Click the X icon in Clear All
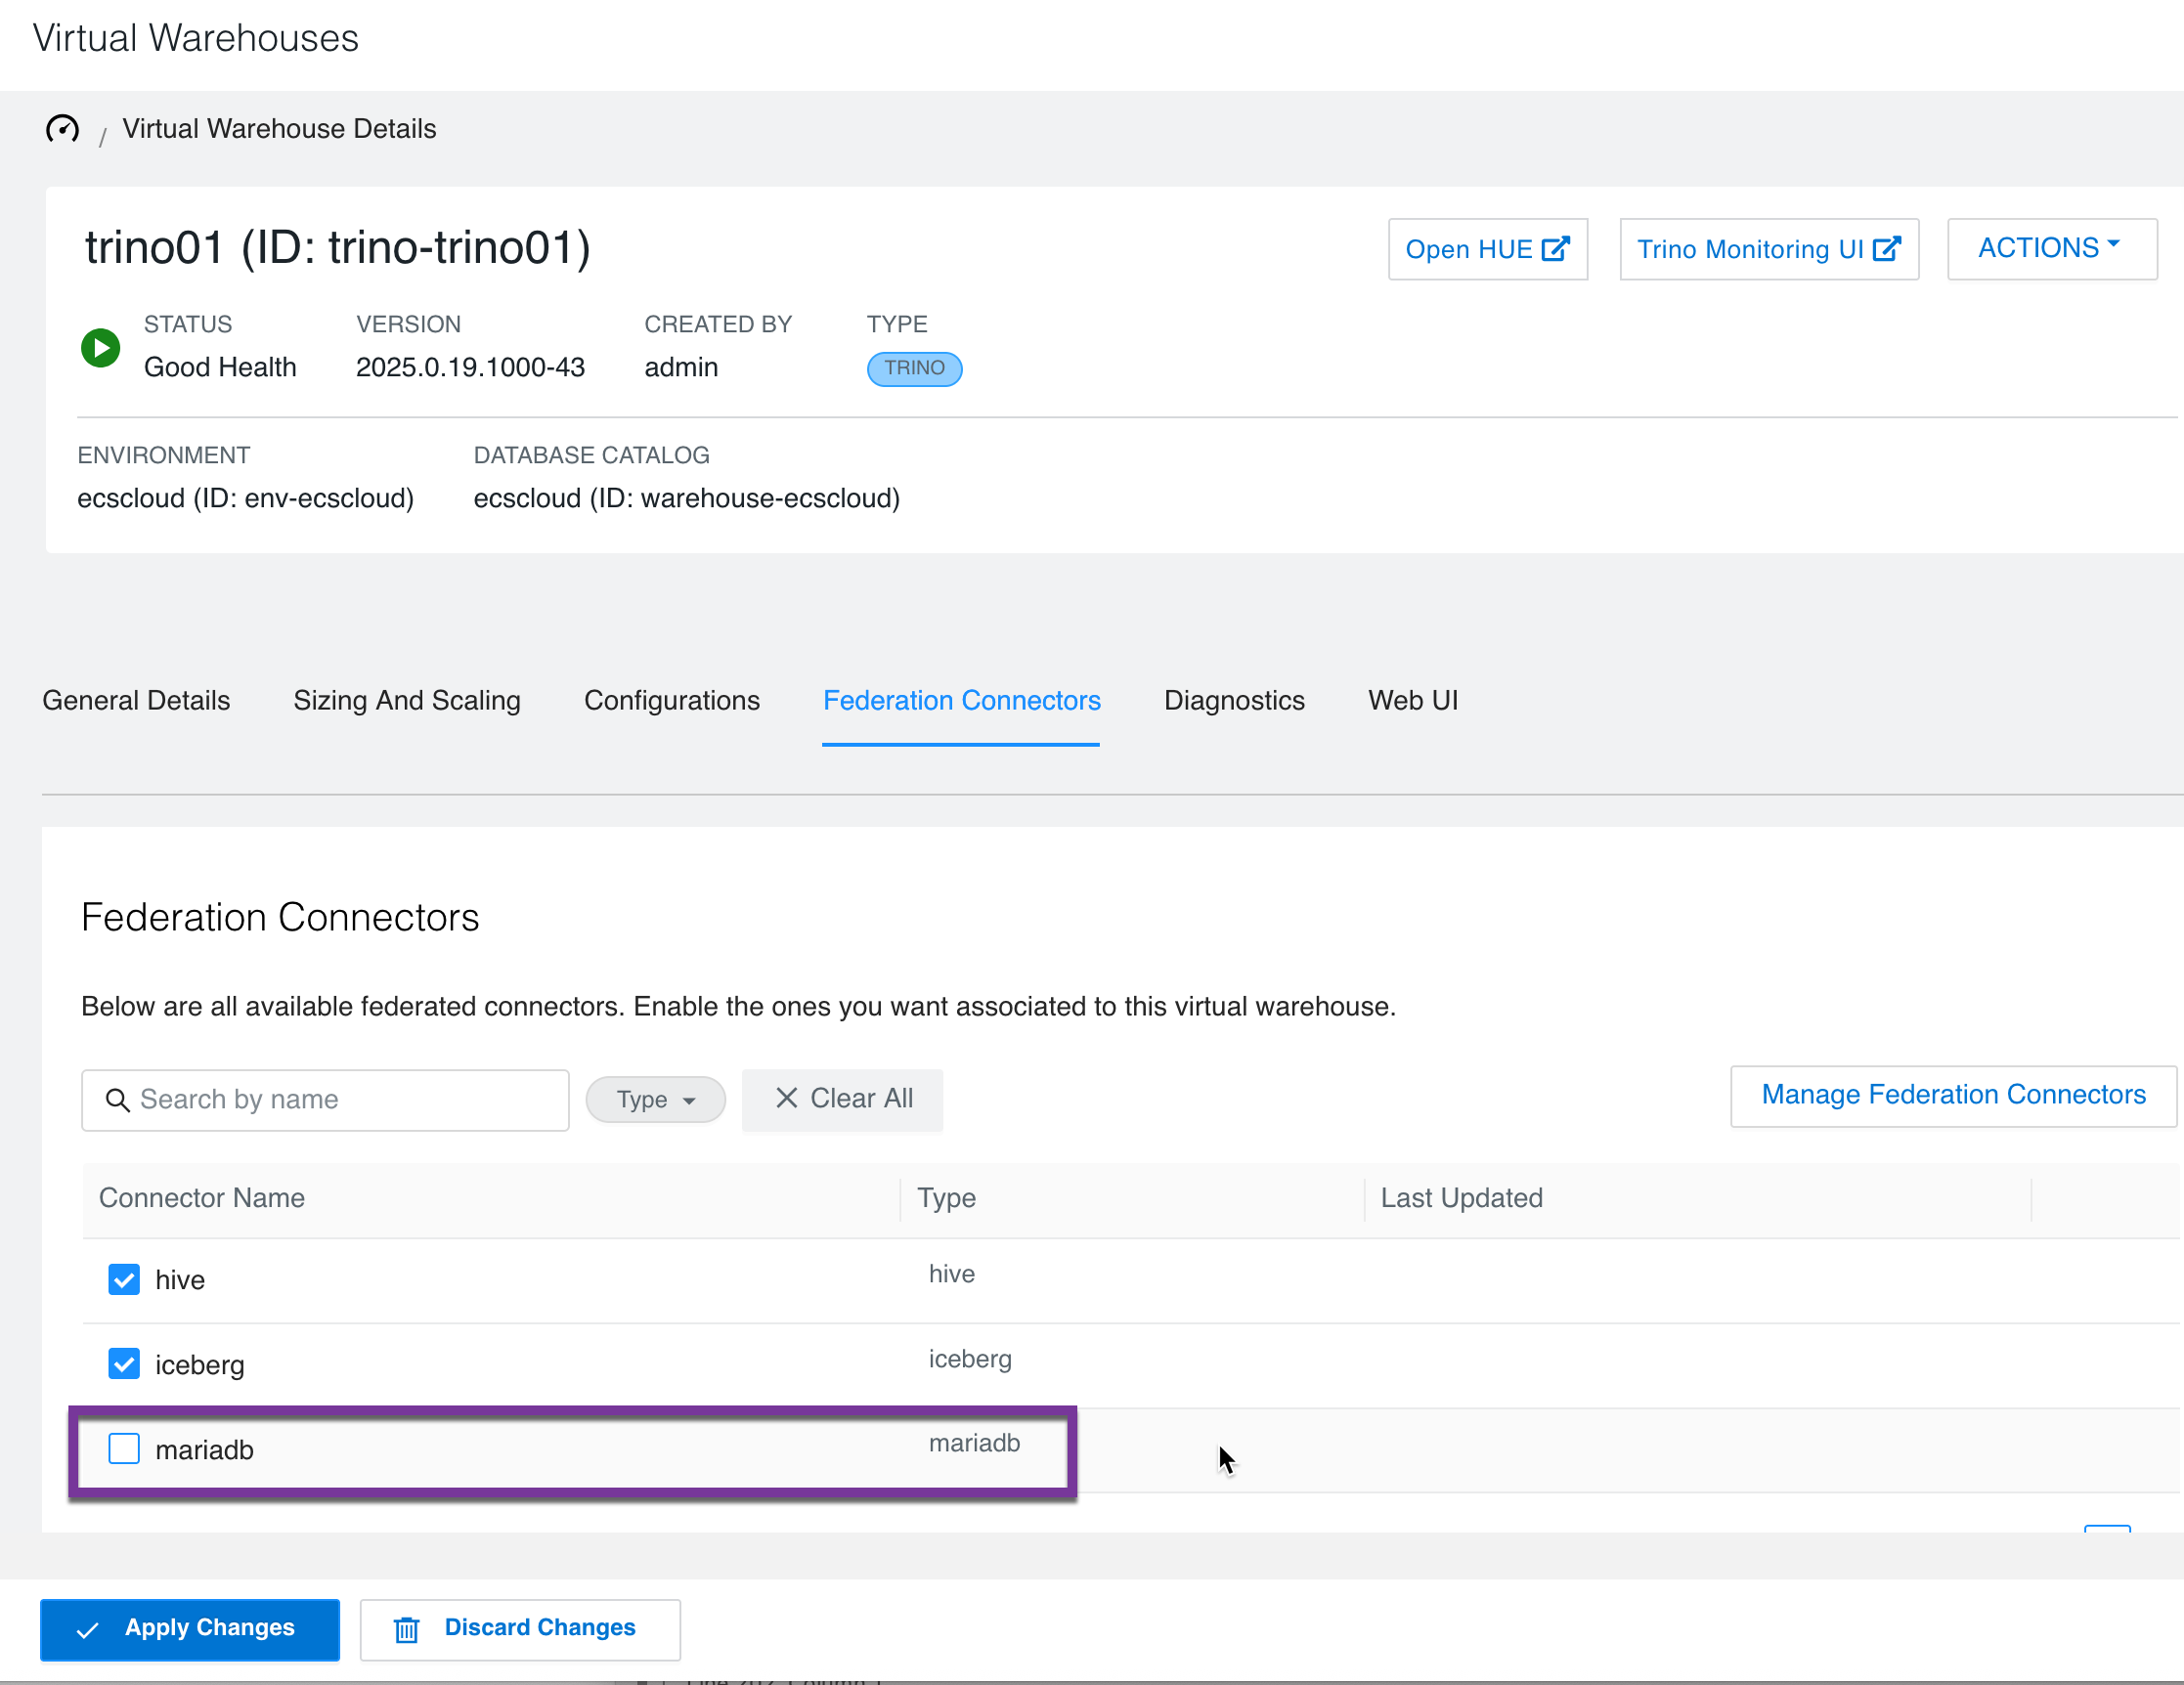Image resolution: width=2184 pixels, height=1685 pixels. pyautogui.click(x=787, y=1098)
